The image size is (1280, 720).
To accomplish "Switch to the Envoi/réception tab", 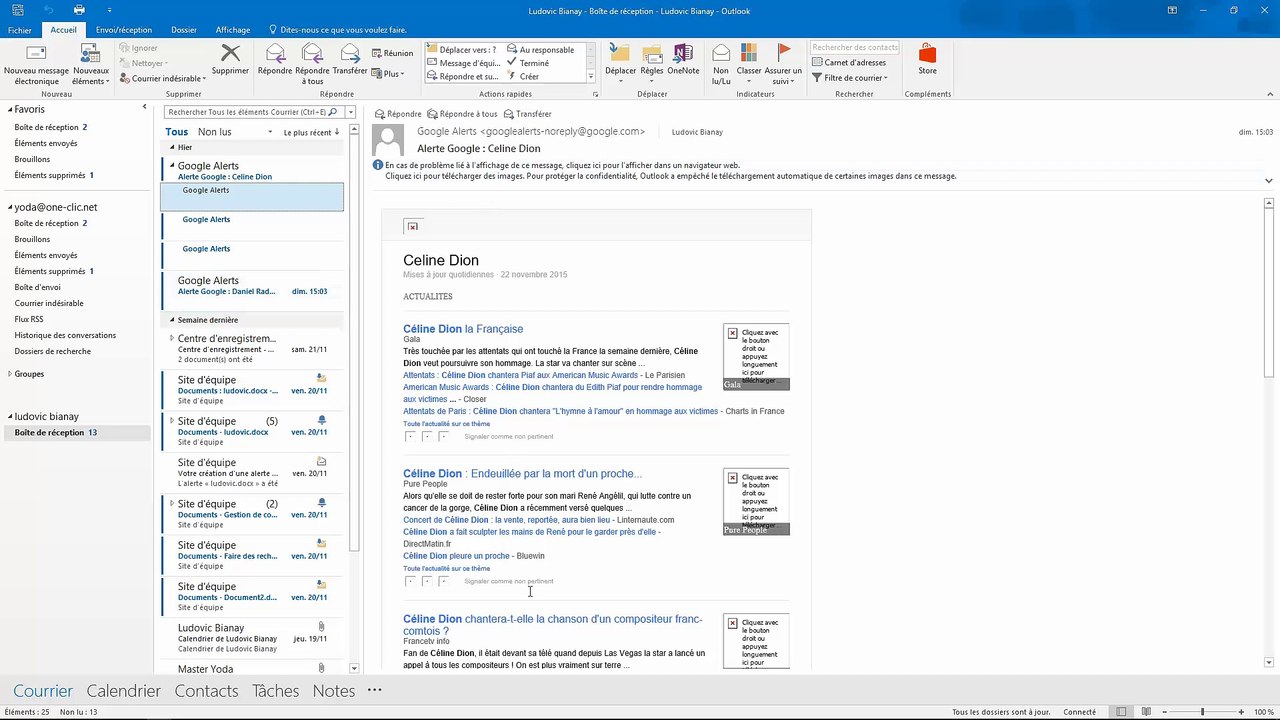I will [124, 30].
